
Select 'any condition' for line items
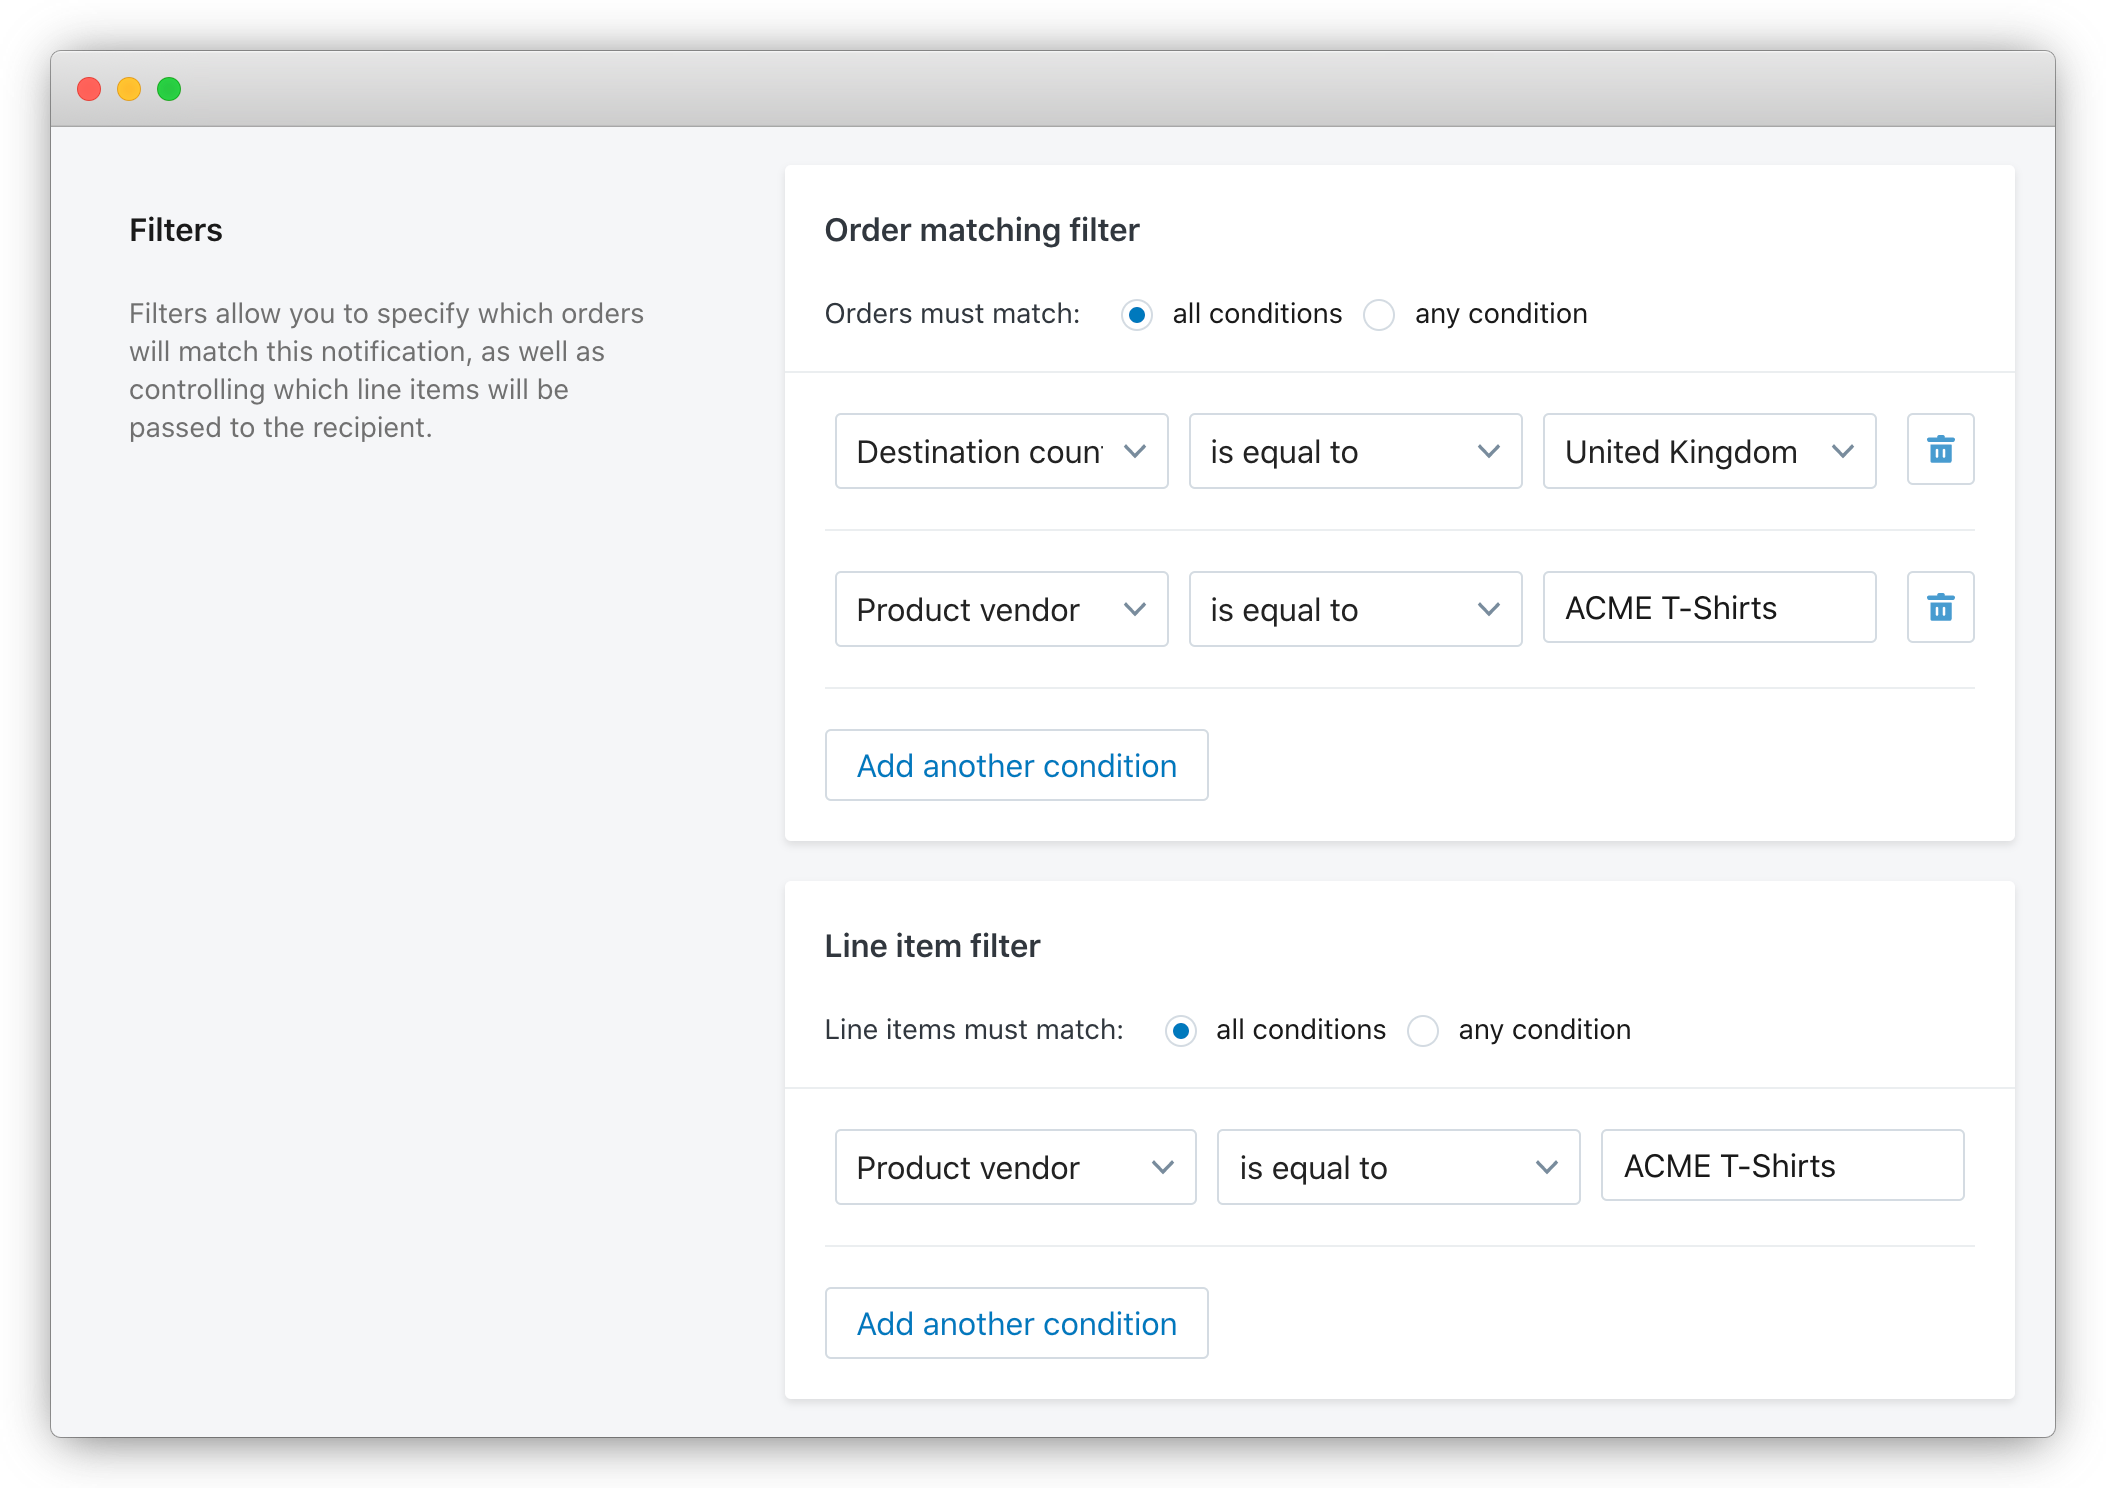point(1423,1030)
